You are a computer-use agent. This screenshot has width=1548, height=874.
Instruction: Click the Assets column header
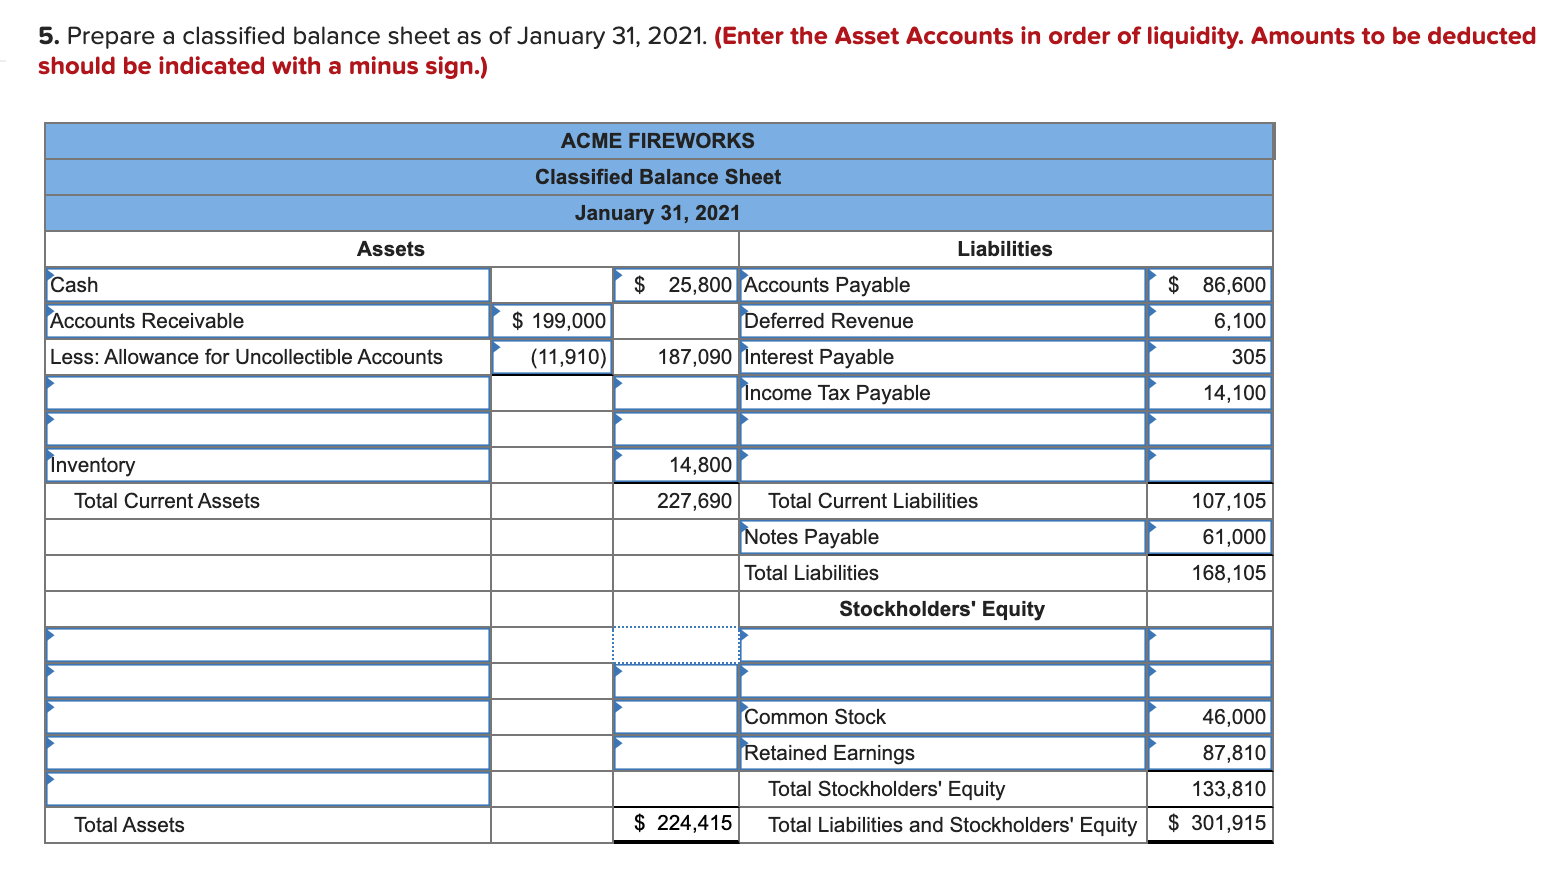[390, 249]
